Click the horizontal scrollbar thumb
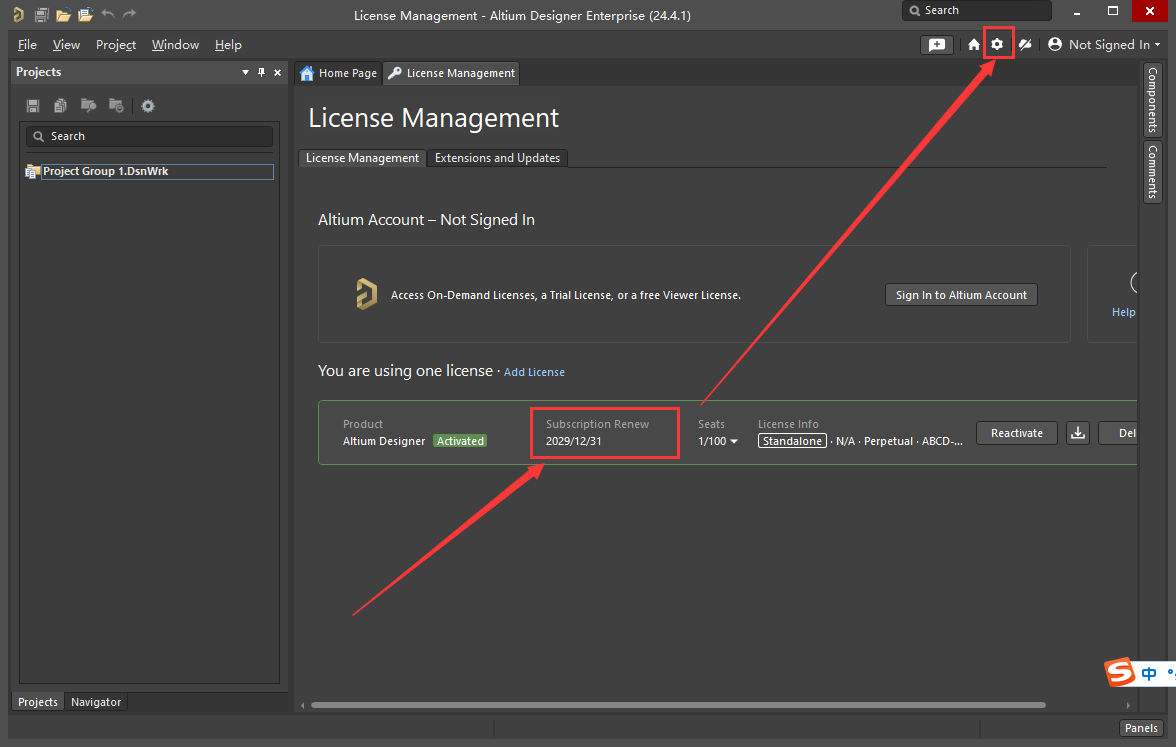The image size is (1176, 747). click(x=678, y=705)
